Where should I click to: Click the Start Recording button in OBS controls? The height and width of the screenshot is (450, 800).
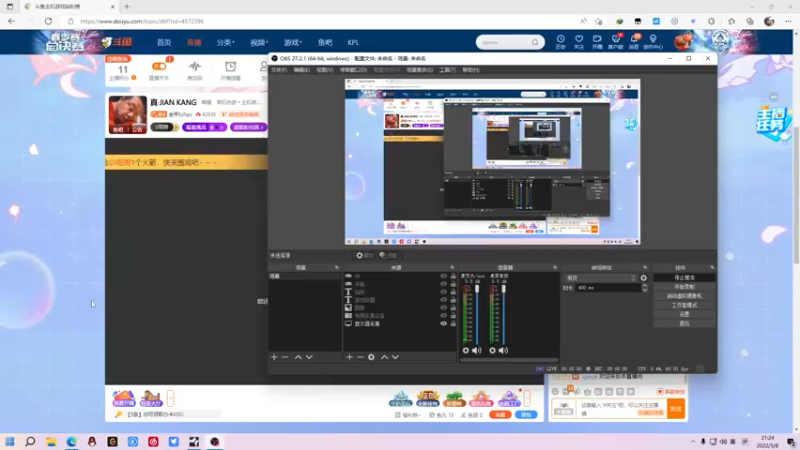pyautogui.click(x=684, y=287)
